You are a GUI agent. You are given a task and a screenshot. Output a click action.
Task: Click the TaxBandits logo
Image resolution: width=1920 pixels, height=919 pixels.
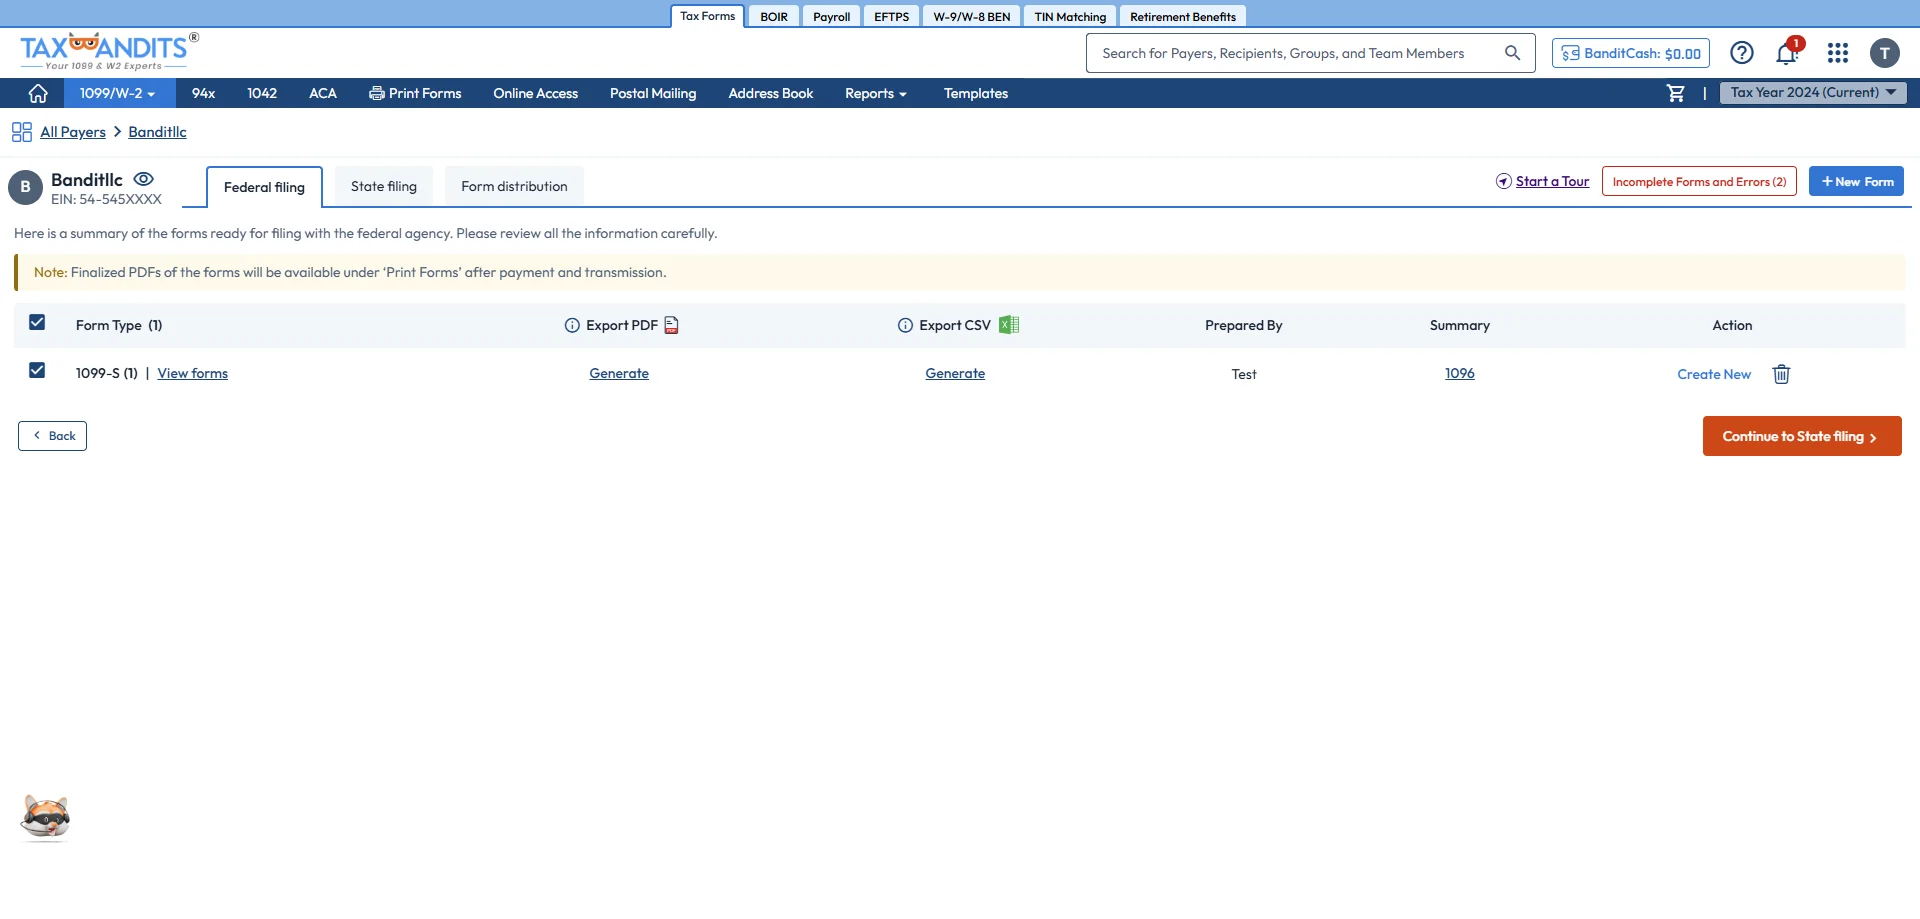point(109,52)
